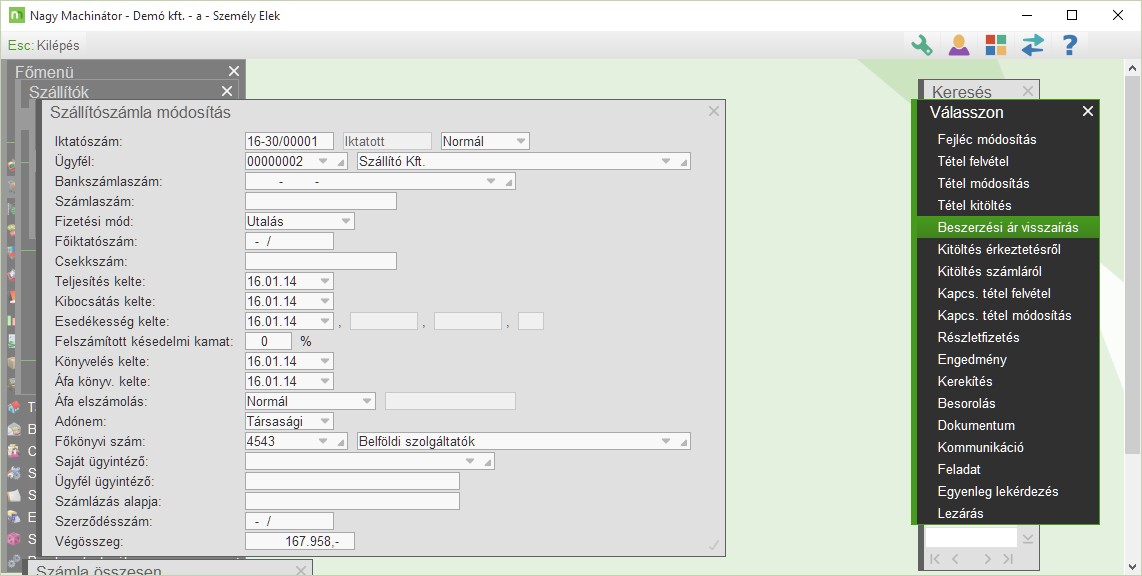1142x576 pixels.
Task: Select Kerekítés menu entry
Action: pyautogui.click(x=1007, y=381)
